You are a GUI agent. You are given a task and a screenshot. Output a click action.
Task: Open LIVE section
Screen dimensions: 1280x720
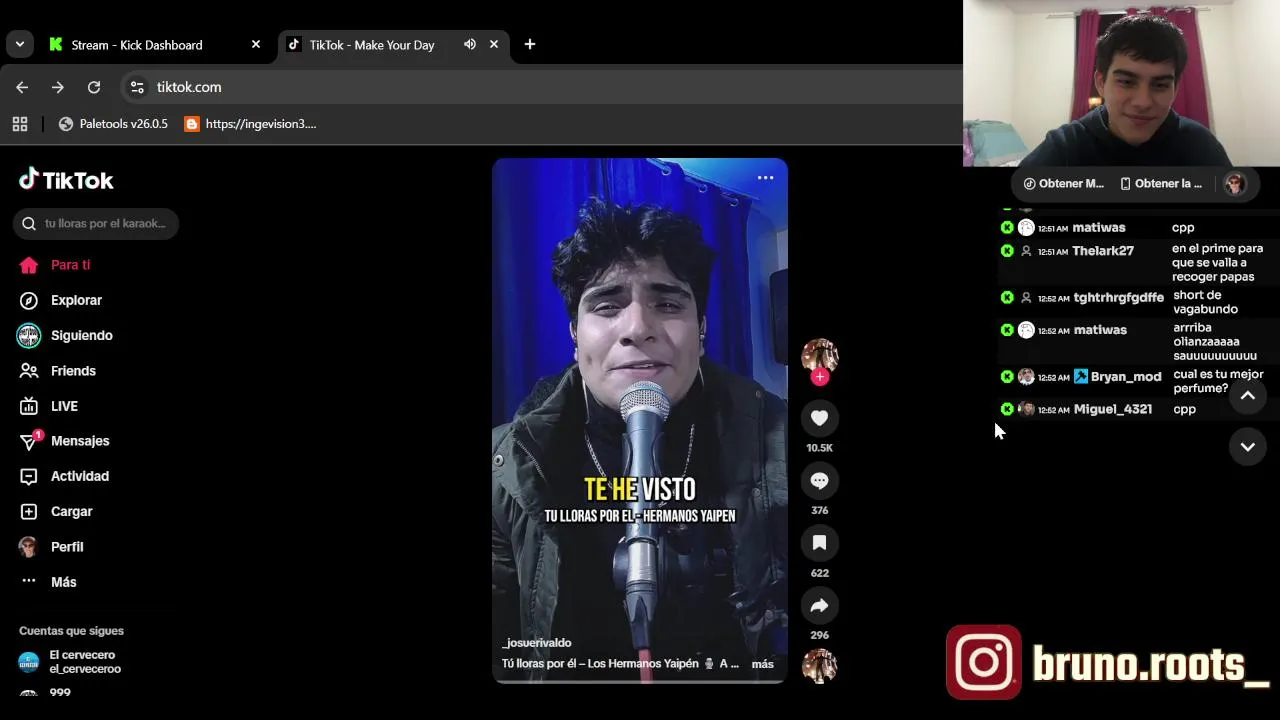click(x=50, y=406)
